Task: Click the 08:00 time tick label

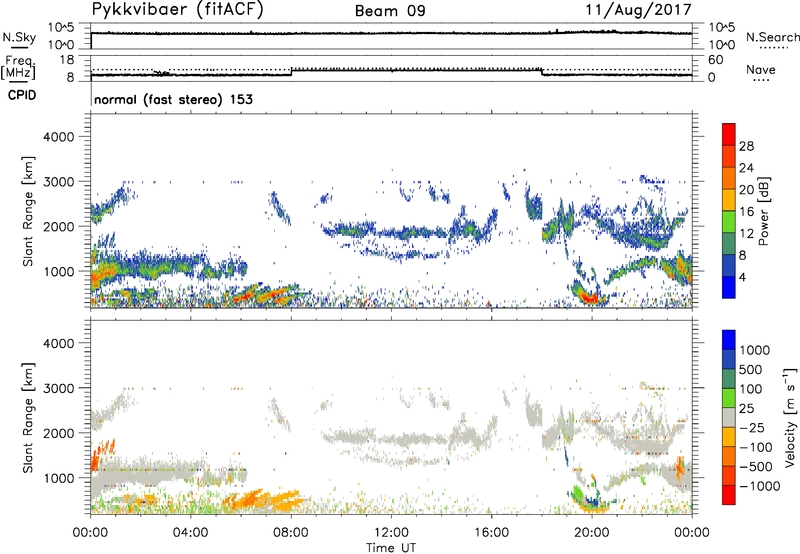Action: click(291, 533)
